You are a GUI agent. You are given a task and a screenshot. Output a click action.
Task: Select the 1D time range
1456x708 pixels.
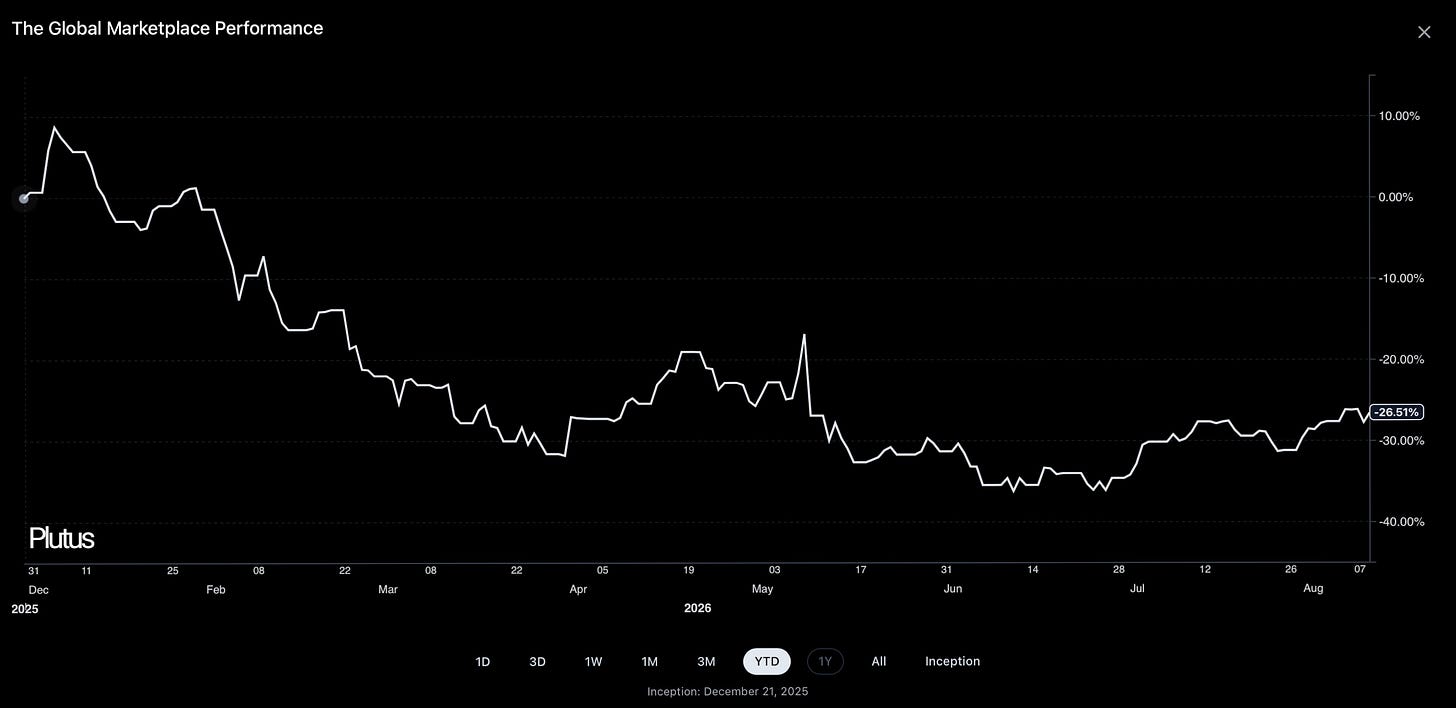pyautogui.click(x=483, y=662)
